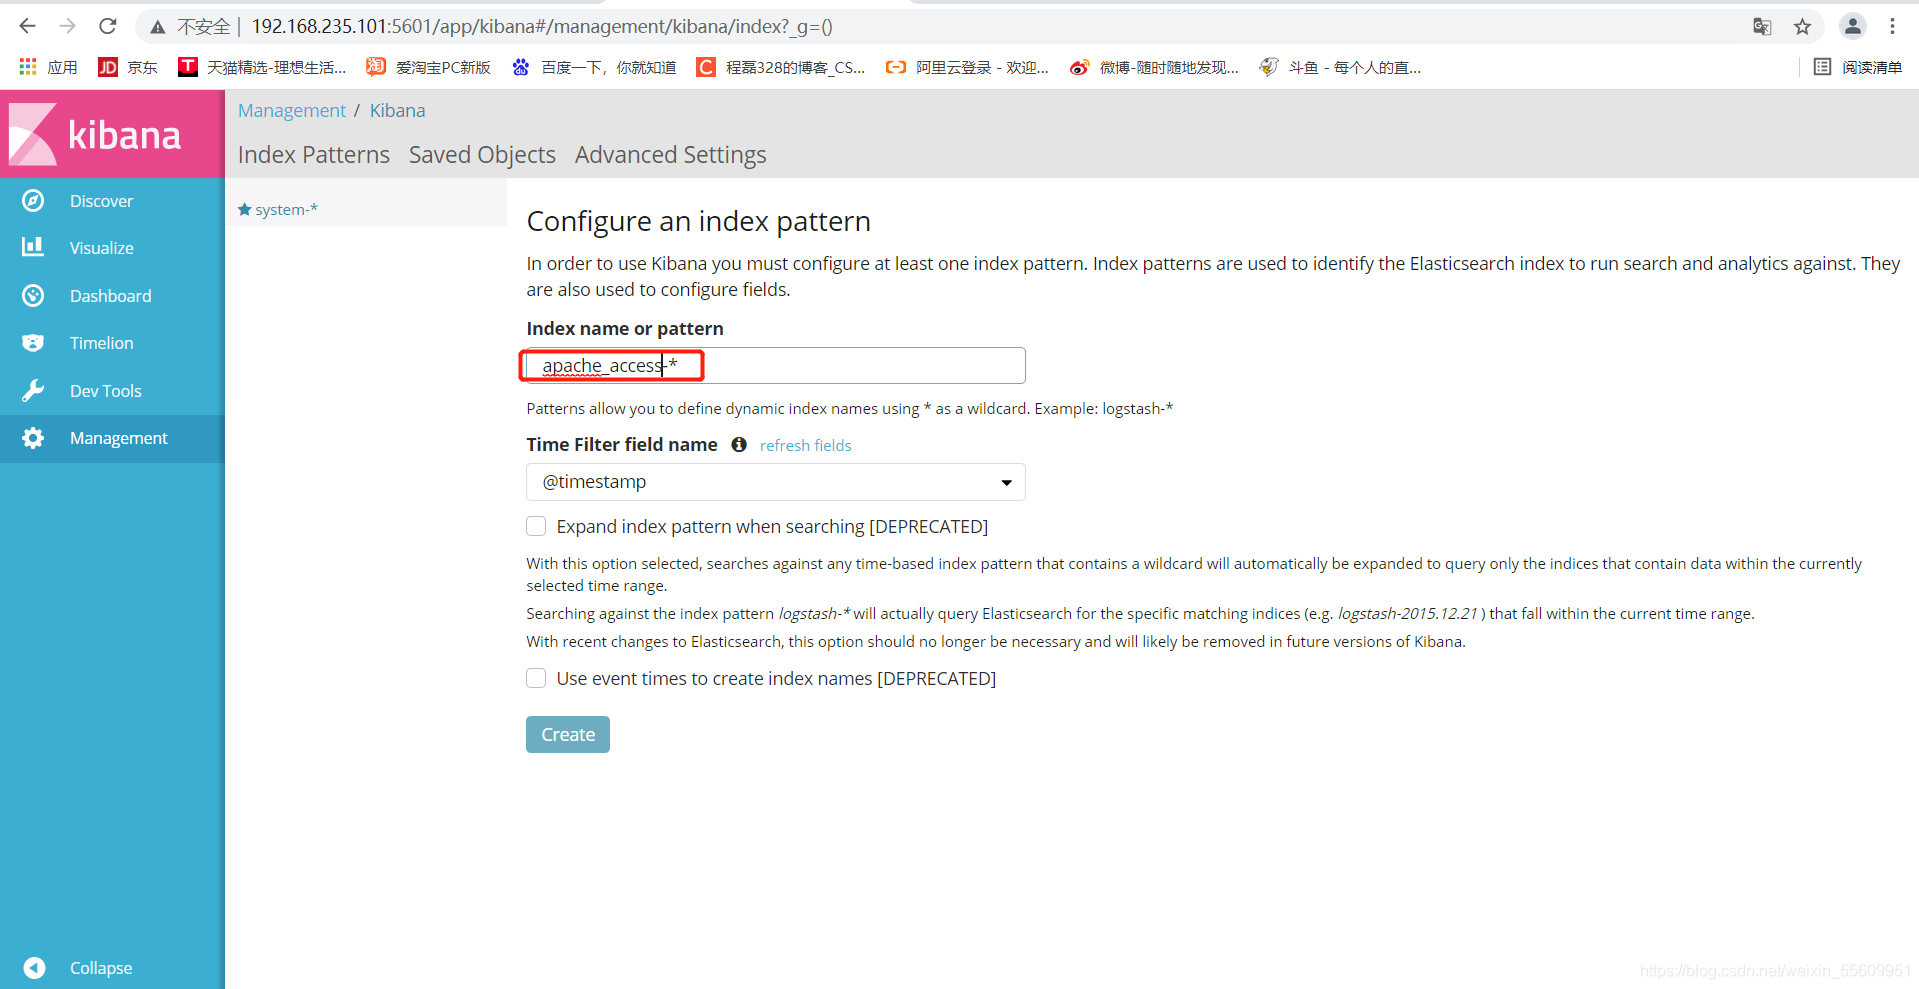The image size is (1919, 989).
Task: Open the Dashboard gauge icon
Action: [33, 296]
